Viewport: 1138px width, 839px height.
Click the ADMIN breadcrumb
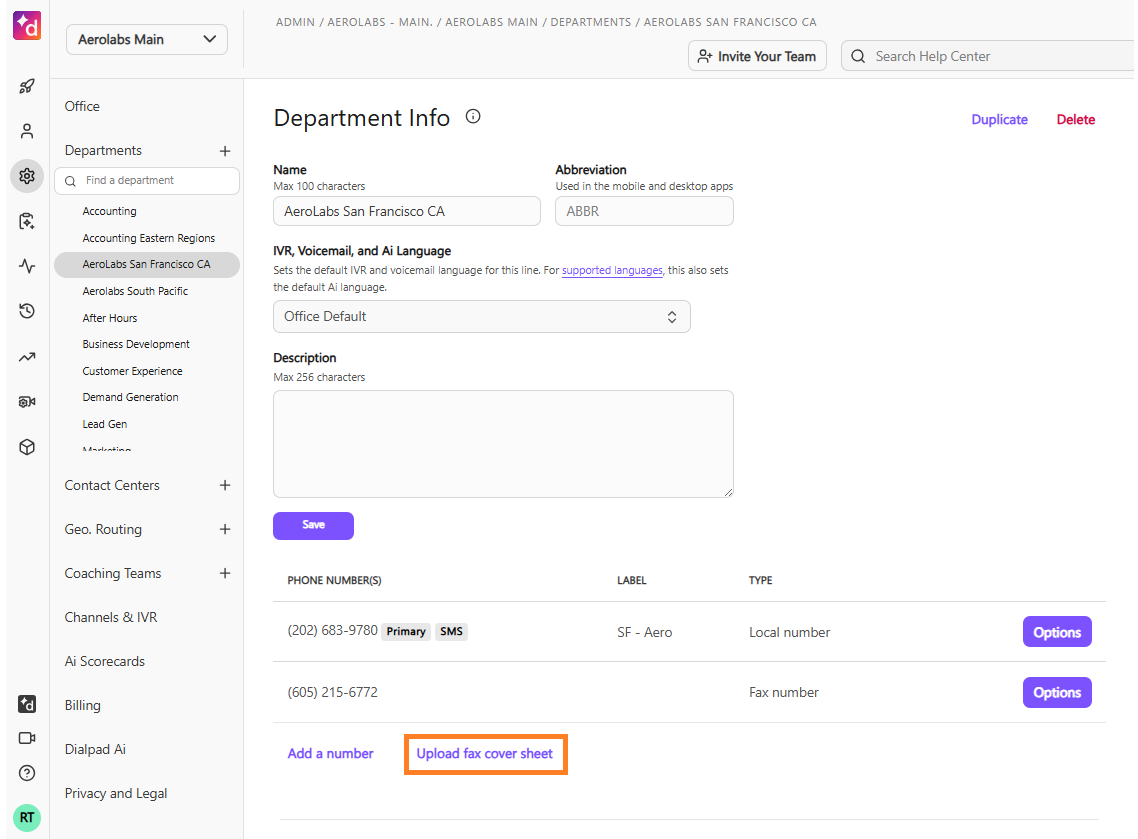tap(295, 22)
